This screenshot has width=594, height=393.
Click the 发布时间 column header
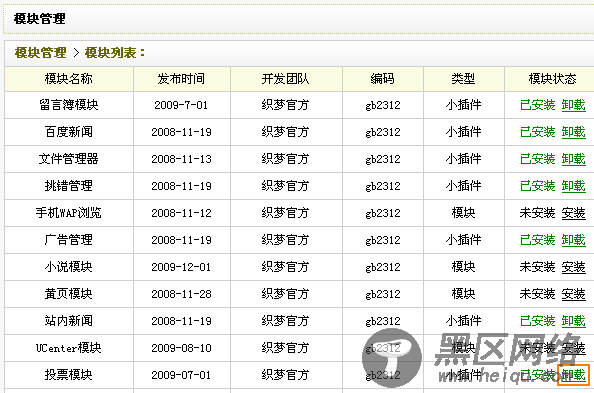pyautogui.click(x=181, y=79)
